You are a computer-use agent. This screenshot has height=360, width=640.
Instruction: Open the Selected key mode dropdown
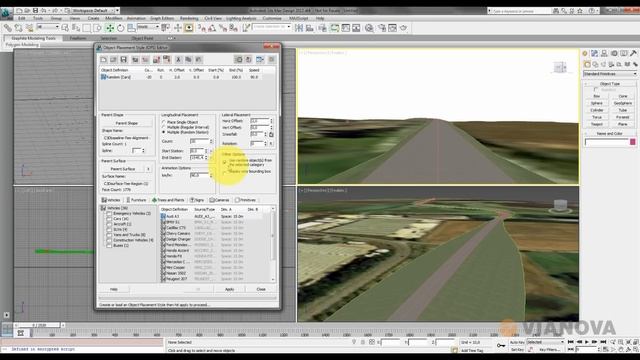[x=545, y=342]
